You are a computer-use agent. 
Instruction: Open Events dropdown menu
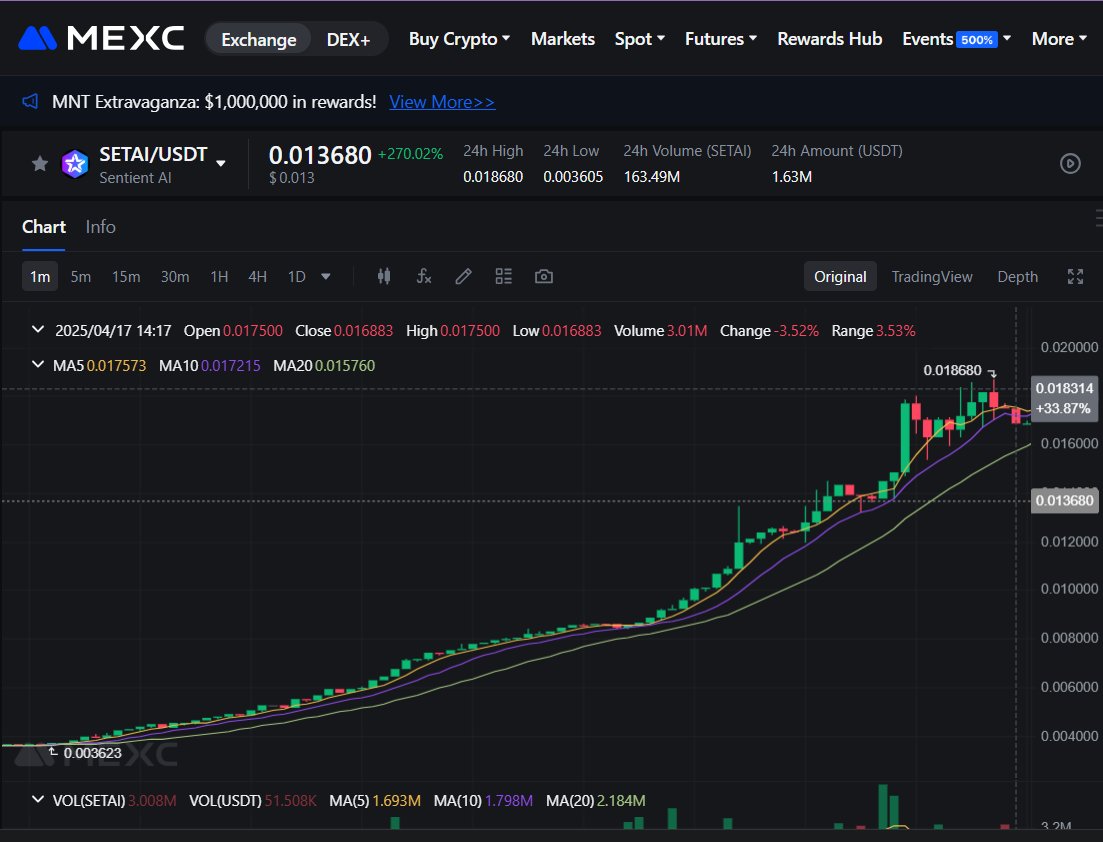coord(957,39)
